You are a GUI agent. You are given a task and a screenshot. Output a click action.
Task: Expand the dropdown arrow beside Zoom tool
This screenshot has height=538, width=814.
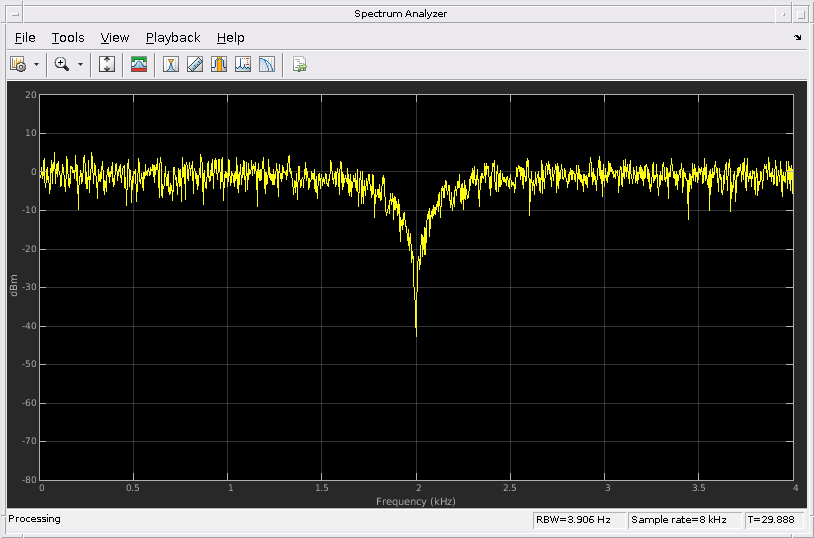point(80,64)
